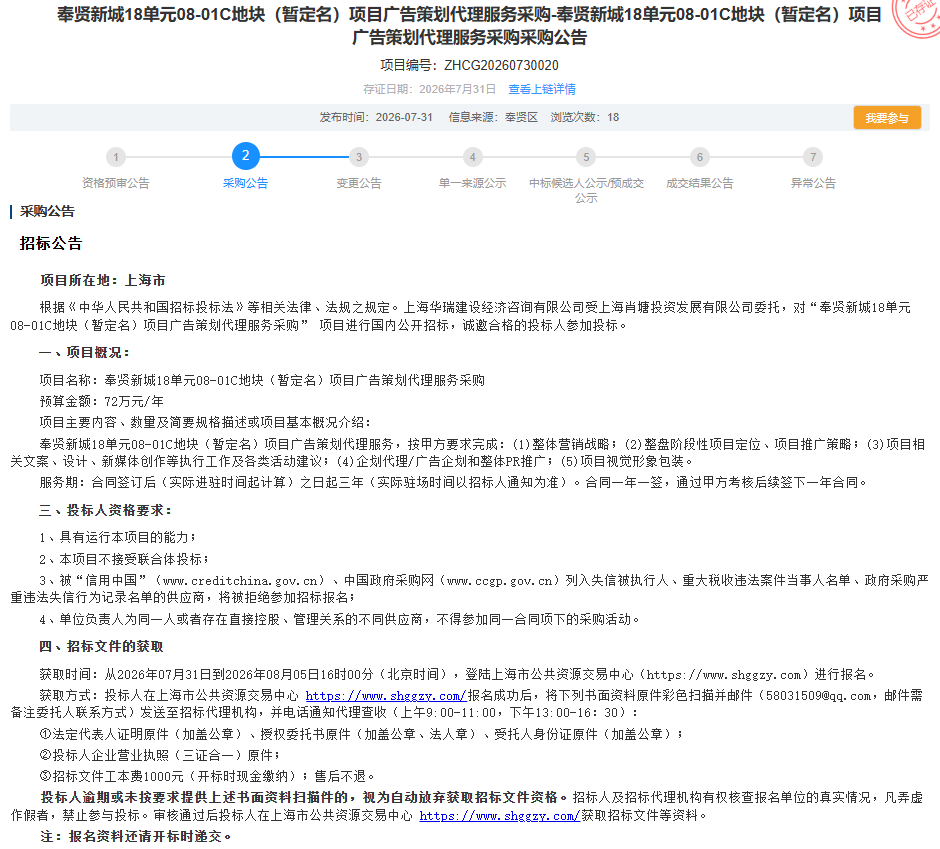Viewport: 940px width, 849px height.
Task: Select the active step 2 circle
Action: point(245,156)
